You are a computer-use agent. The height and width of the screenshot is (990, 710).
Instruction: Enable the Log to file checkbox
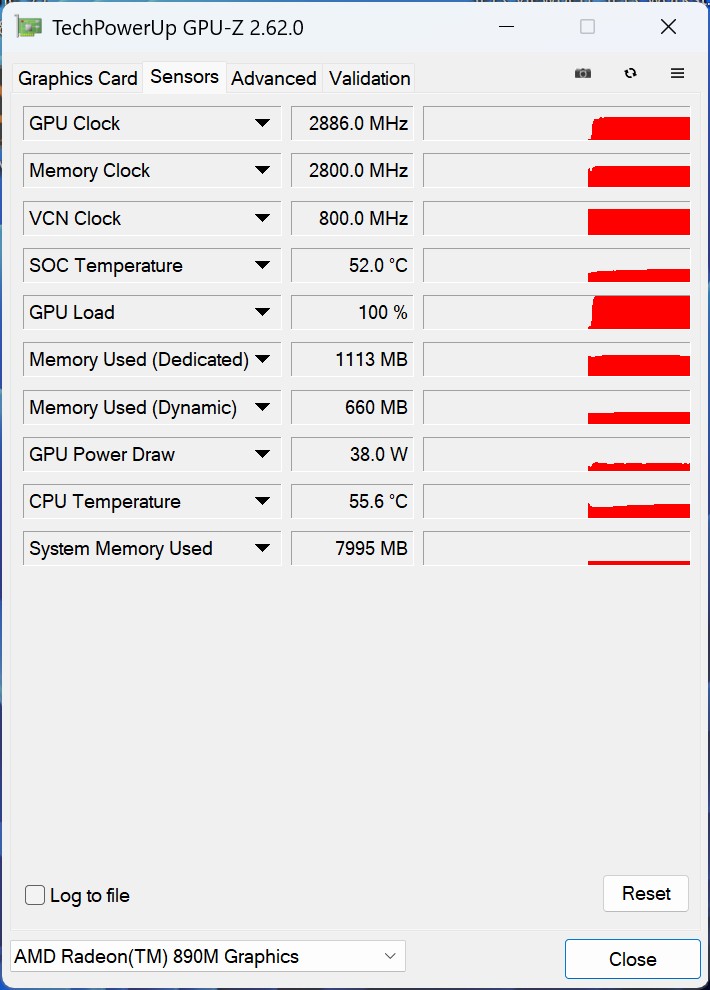pos(35,895)
